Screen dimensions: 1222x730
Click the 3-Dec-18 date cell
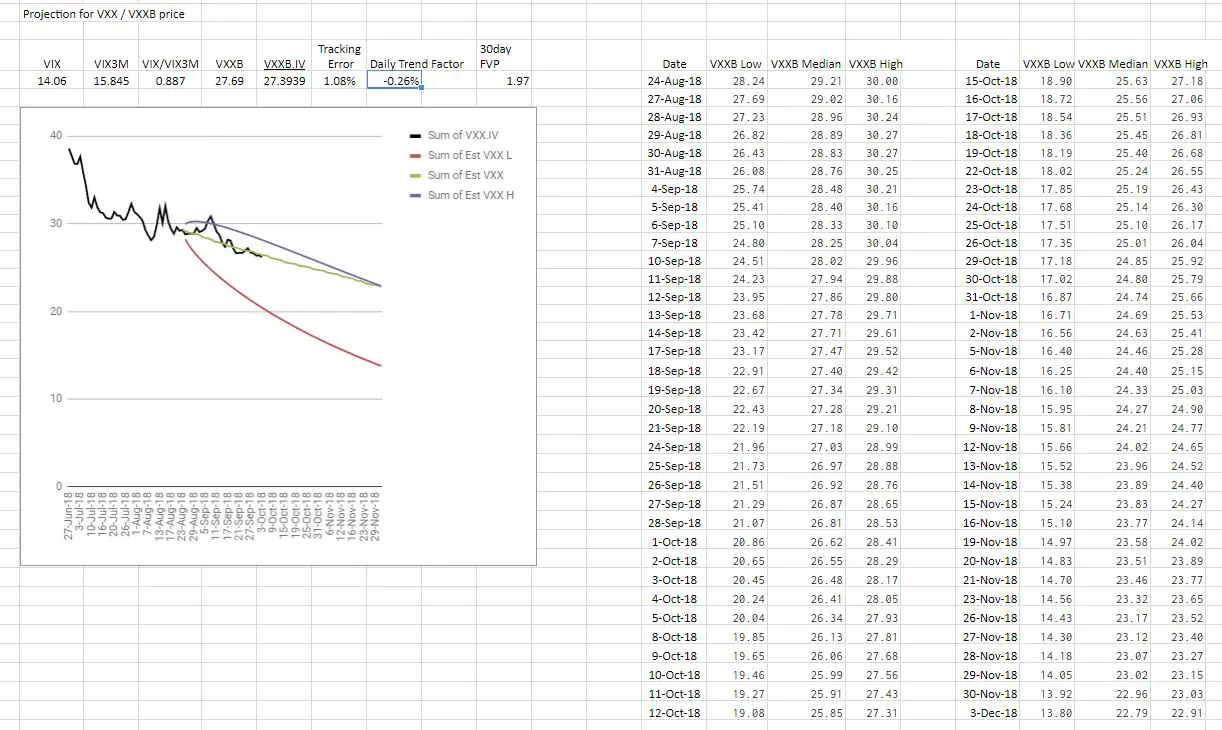994,713
